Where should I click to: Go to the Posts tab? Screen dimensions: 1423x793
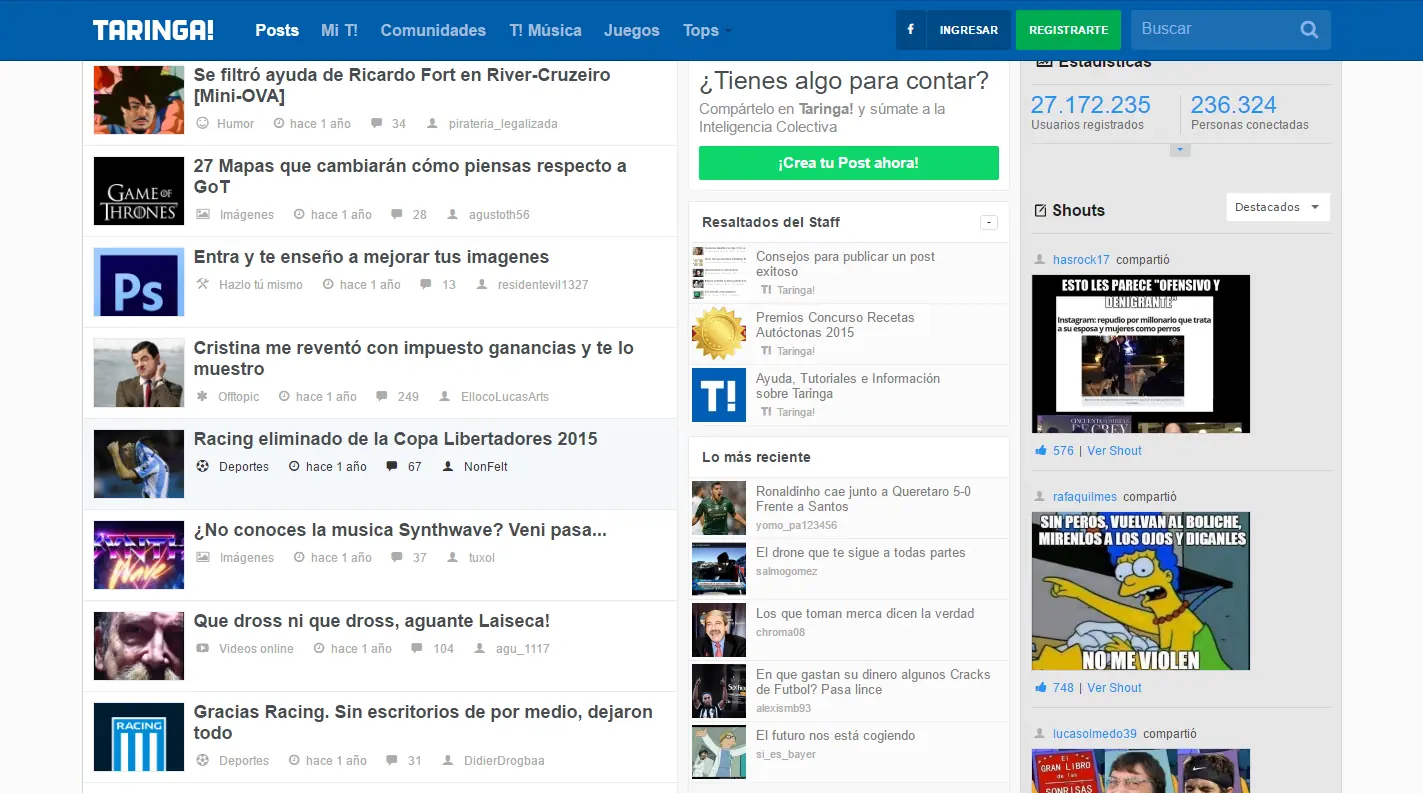pyautogui.click(x=277, y=30)
